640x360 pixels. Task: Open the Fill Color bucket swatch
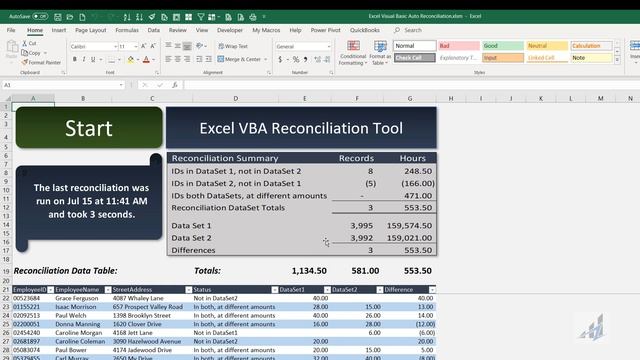click(131, 60)
